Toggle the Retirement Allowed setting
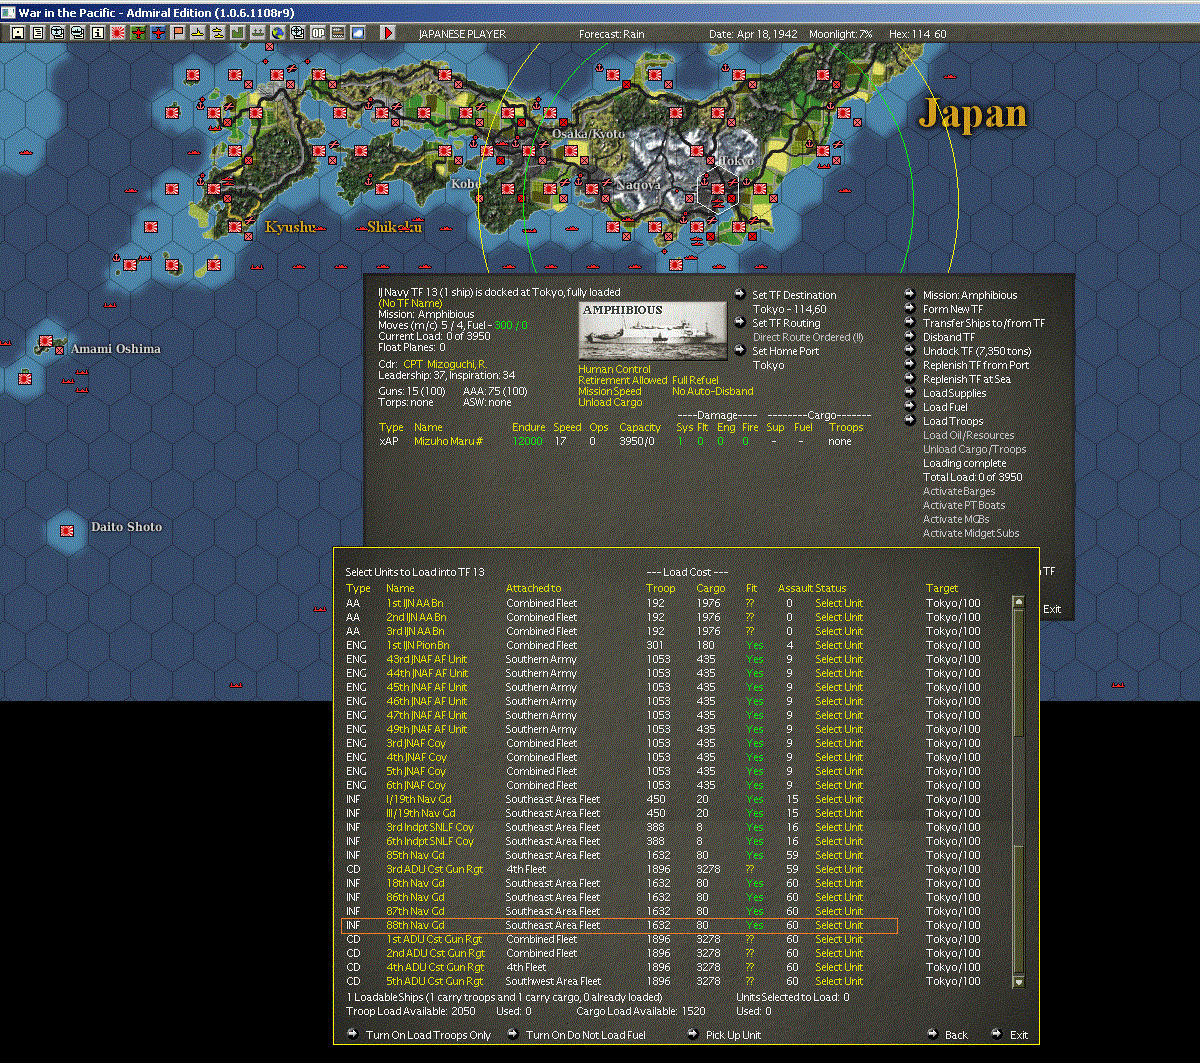1200x1063 pixels. tap(622, 380)
